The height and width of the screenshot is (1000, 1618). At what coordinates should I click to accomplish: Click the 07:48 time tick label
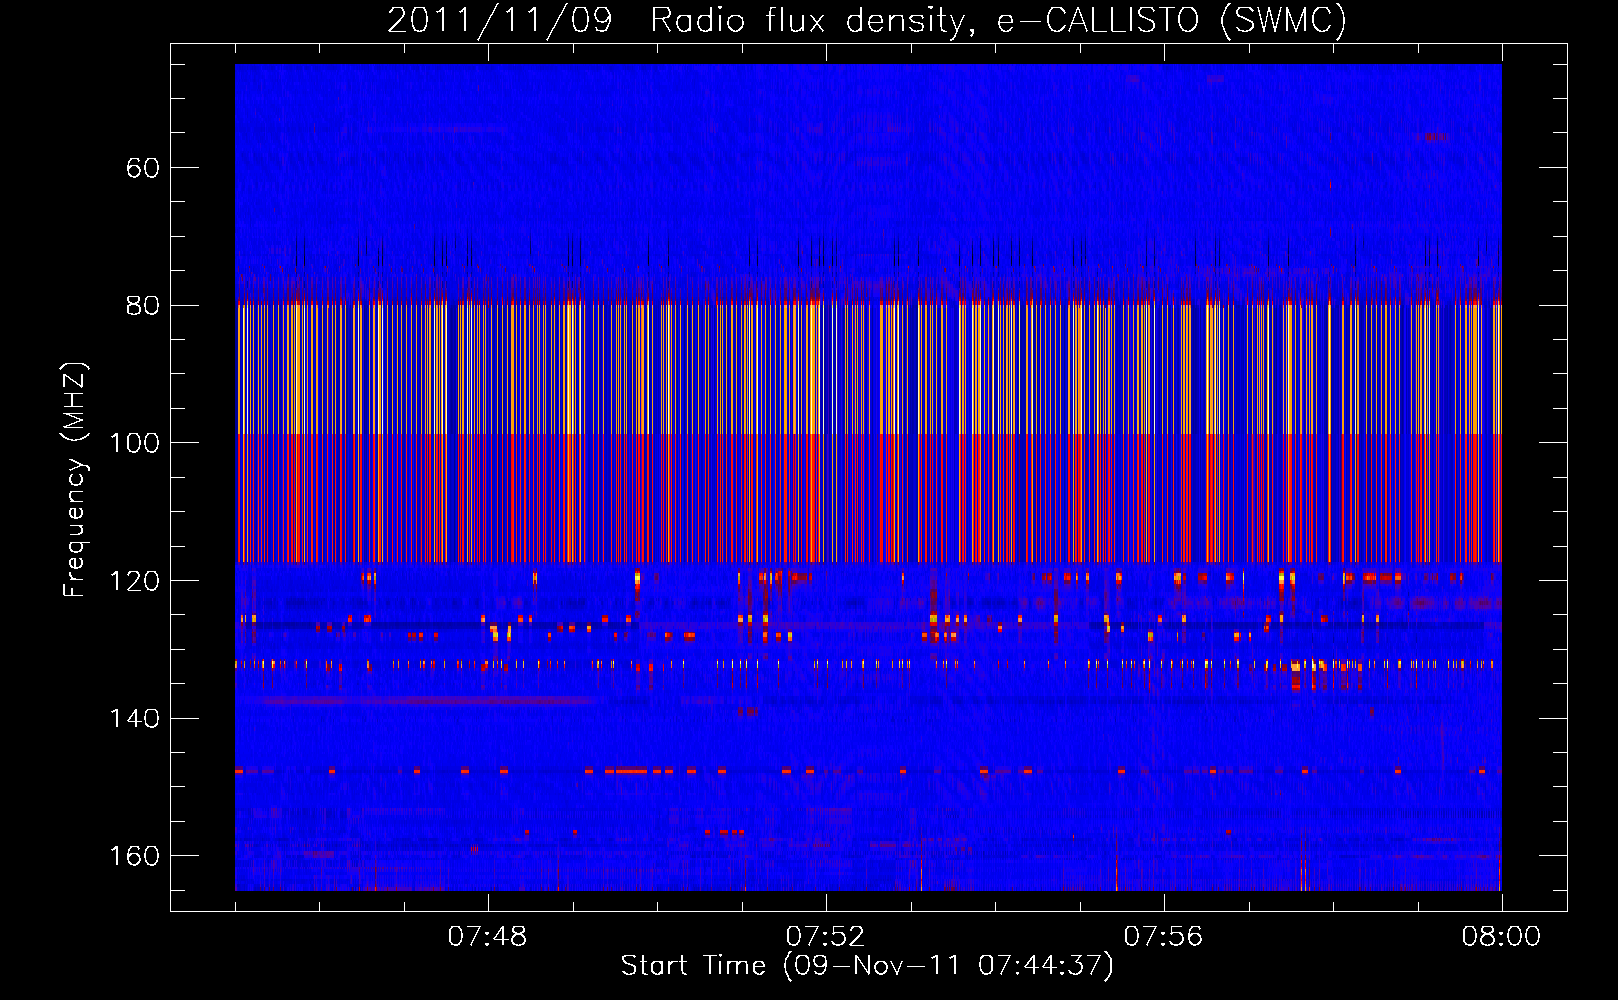(x=487, y=937)
